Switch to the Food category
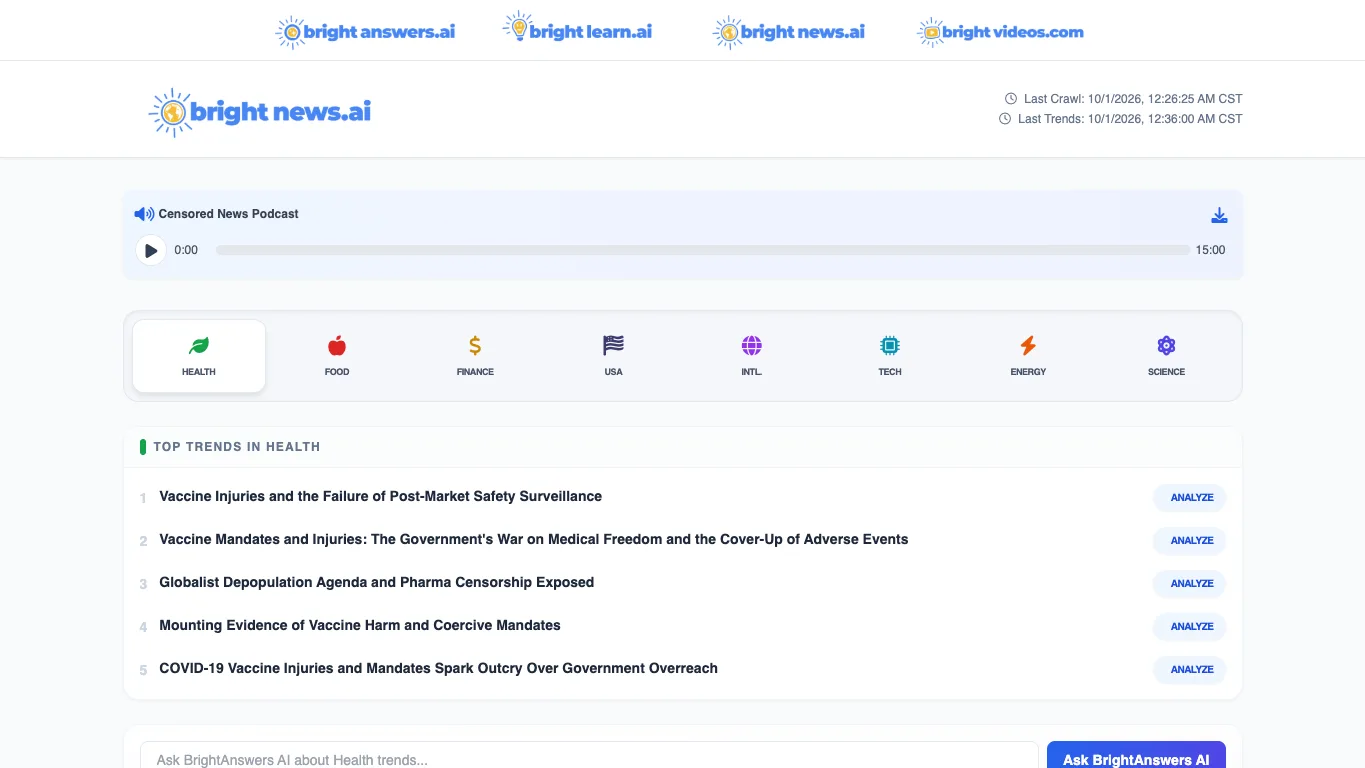This screenshot has width=1365, height=768. pyautogui.click(x=337, y=356)
